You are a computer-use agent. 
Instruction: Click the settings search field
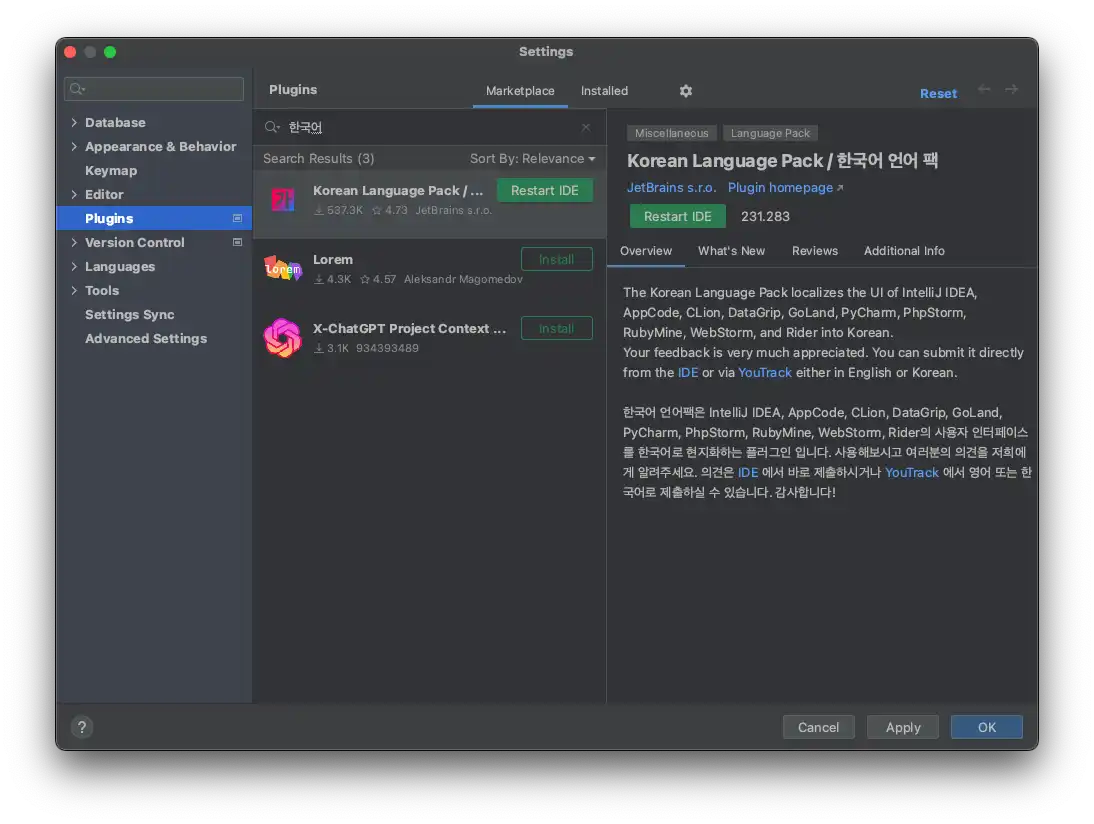coord(154,89)
